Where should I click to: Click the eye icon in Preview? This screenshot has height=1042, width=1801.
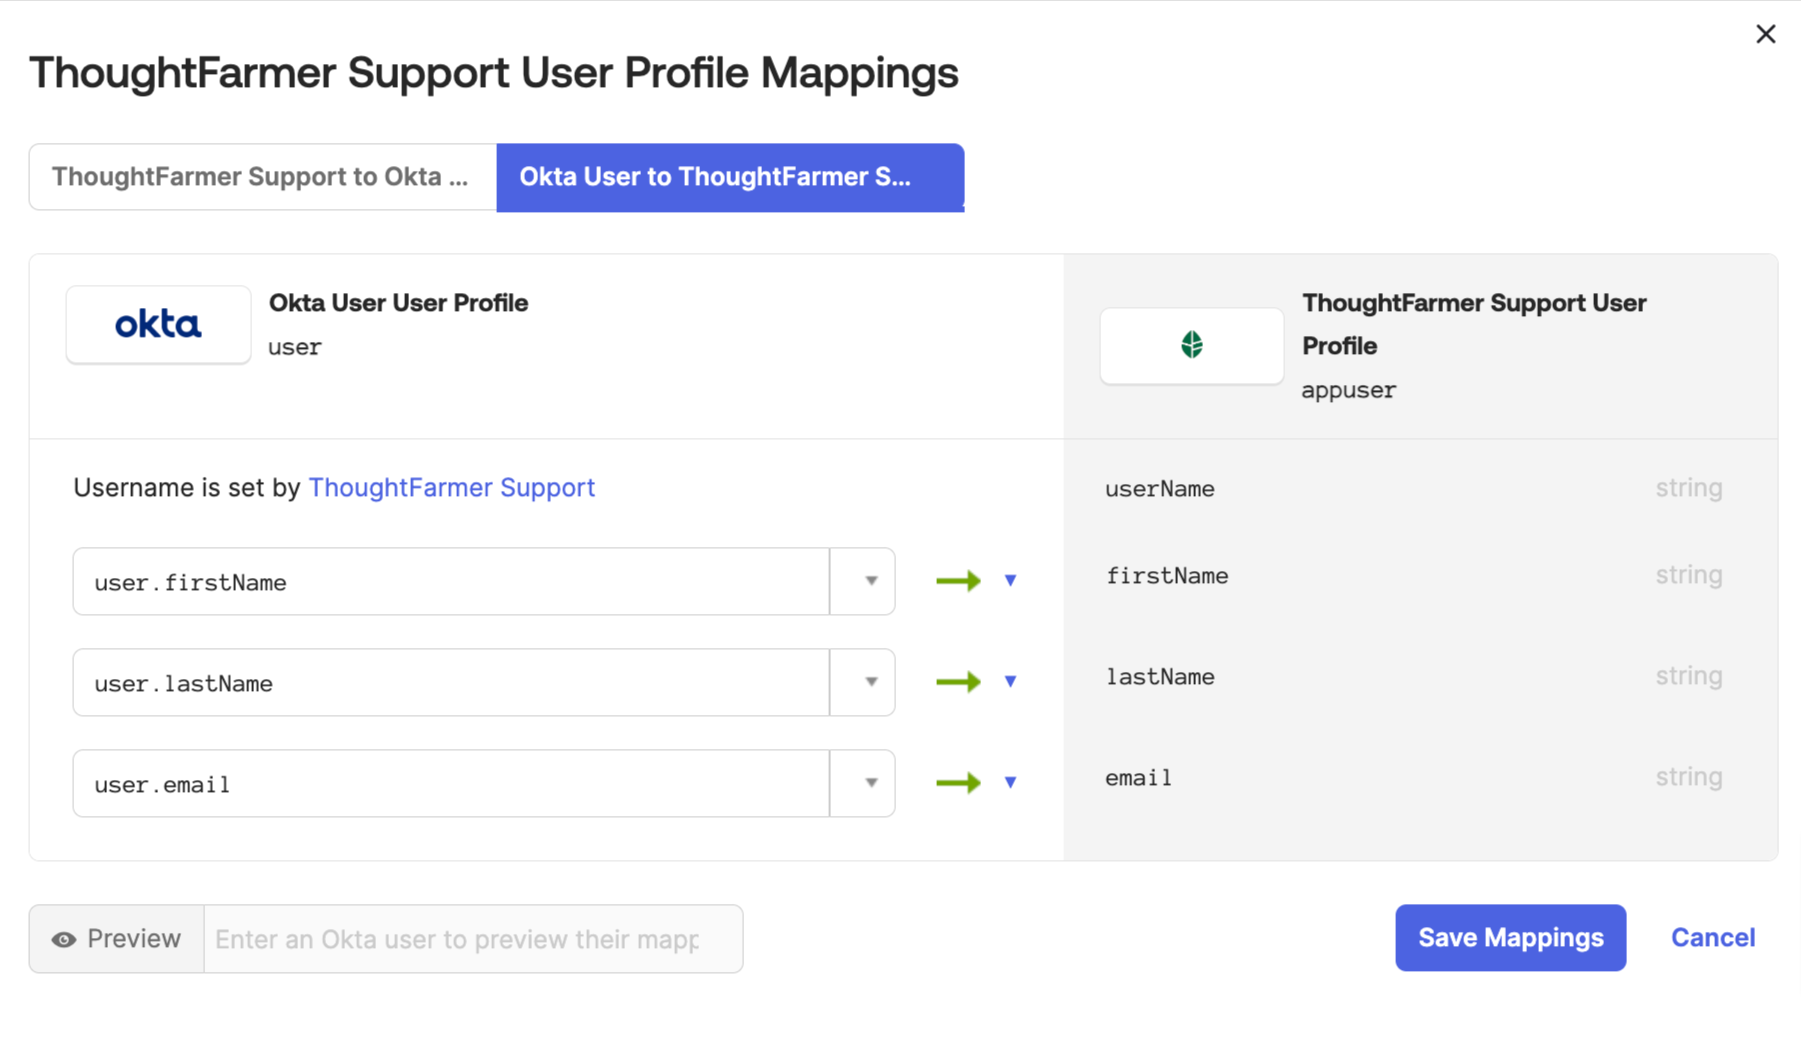[64, 940]
